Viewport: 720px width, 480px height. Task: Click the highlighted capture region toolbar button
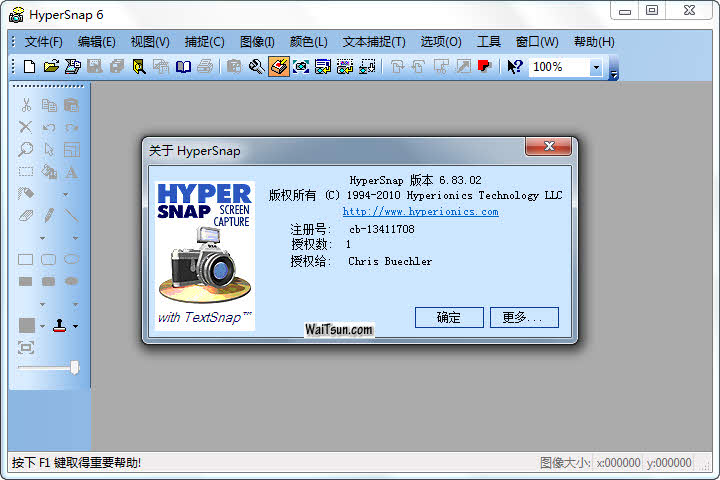coord(279,67)
